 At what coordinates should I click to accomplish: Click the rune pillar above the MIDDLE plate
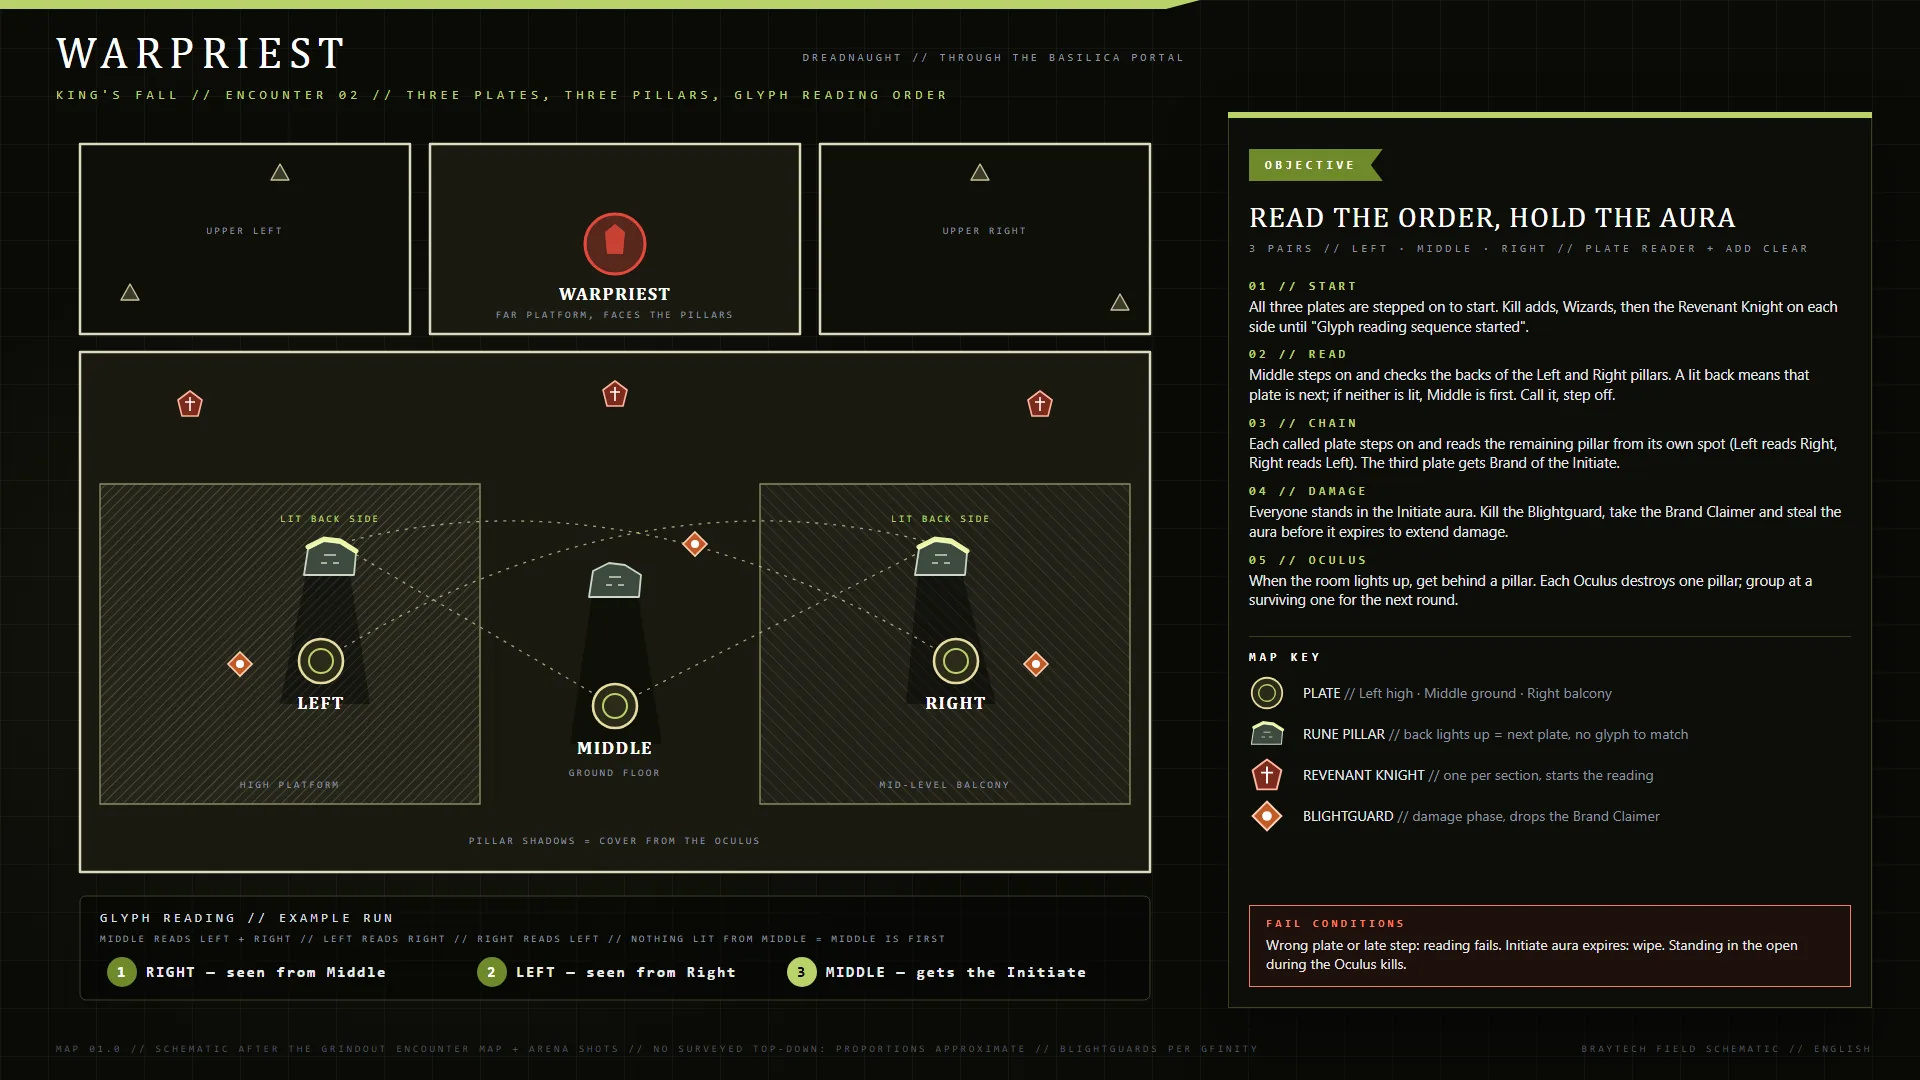pos(614,580)
